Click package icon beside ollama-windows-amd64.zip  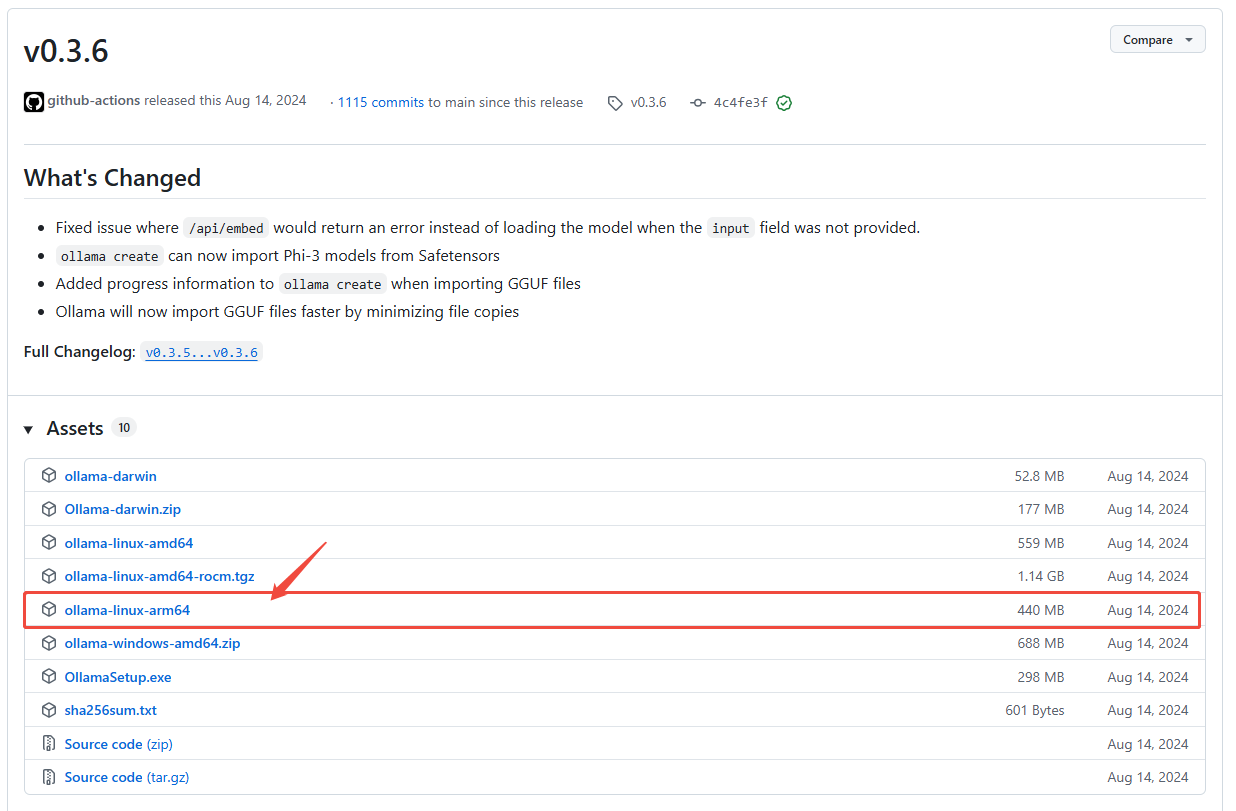point(49,643)
